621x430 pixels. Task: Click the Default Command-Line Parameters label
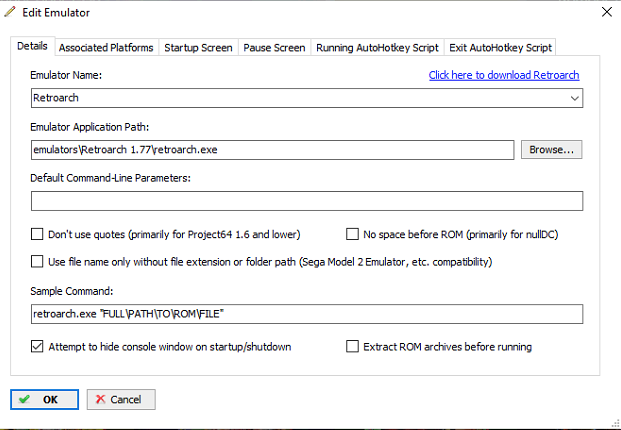[x=110, y=178]
